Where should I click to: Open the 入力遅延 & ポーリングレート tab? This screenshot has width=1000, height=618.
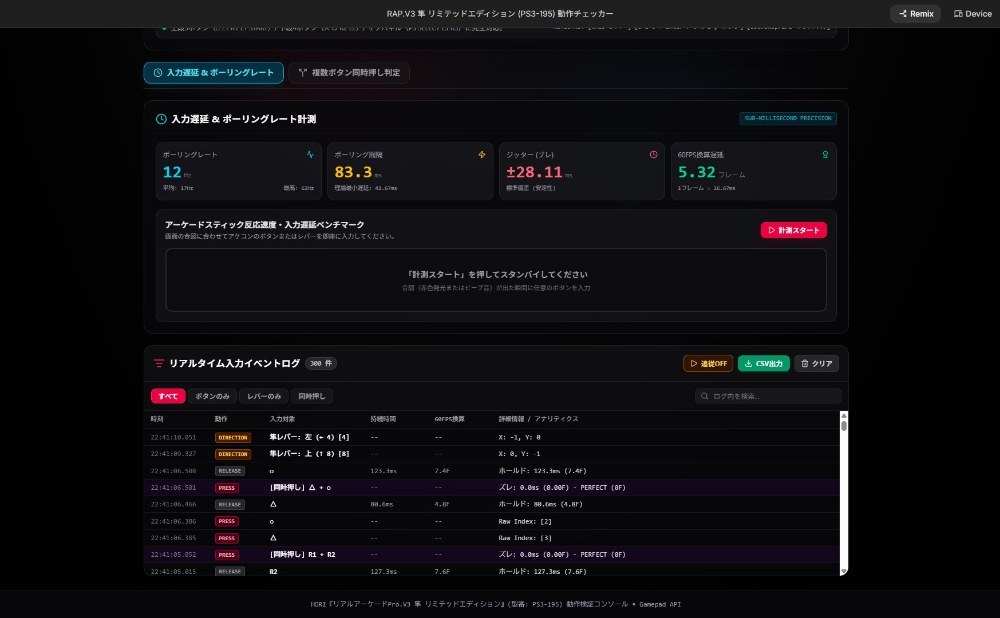tap(214, 73)
